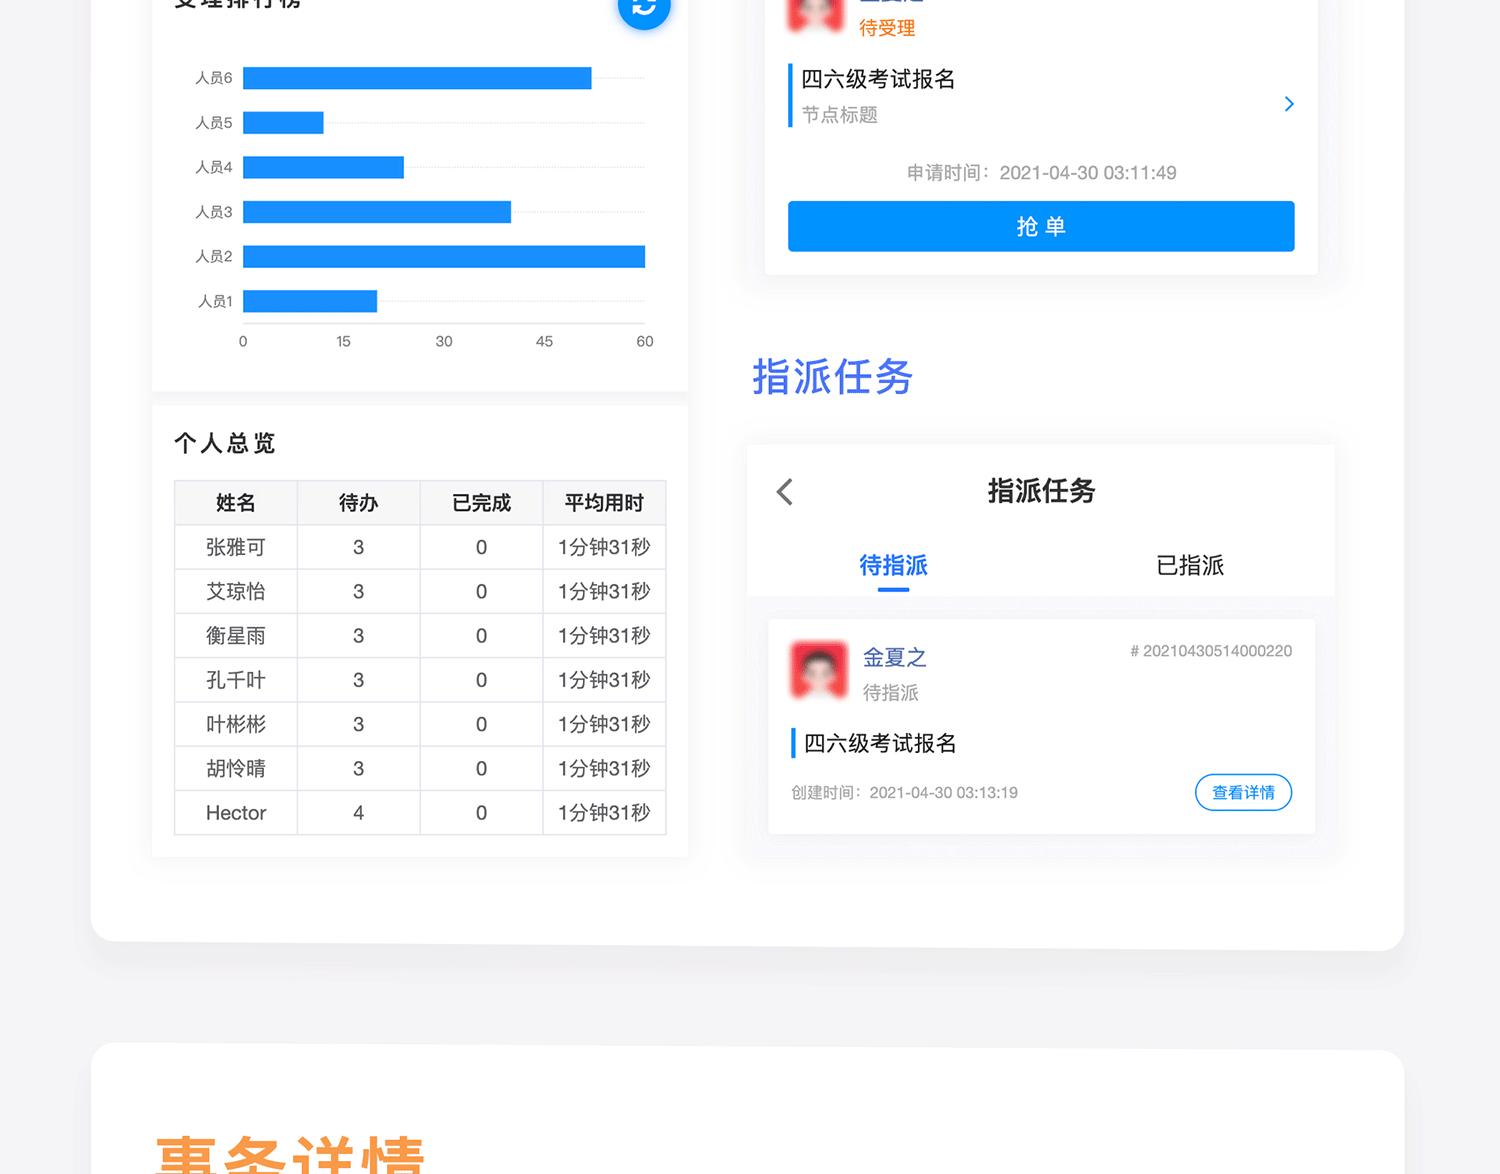
Task: Open 四六级考试报名 via right chevron arrow
Action: (1288, 104)
